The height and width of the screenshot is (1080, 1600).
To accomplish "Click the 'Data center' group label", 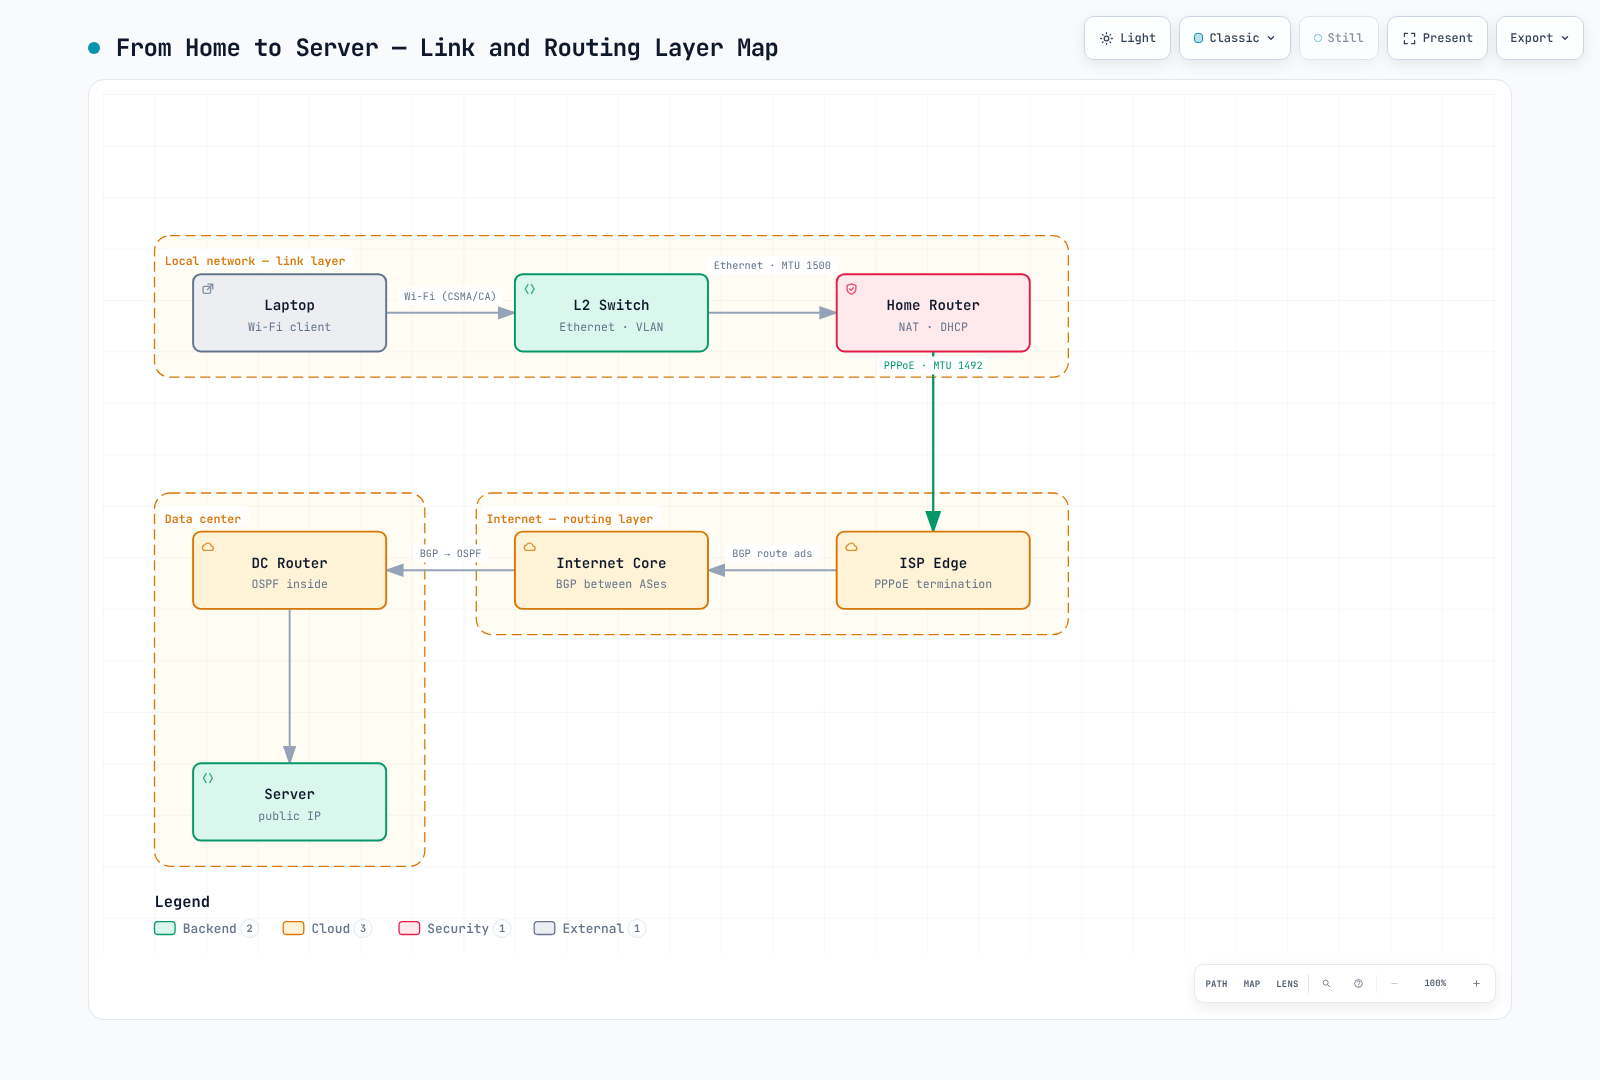I will [203, 519].
